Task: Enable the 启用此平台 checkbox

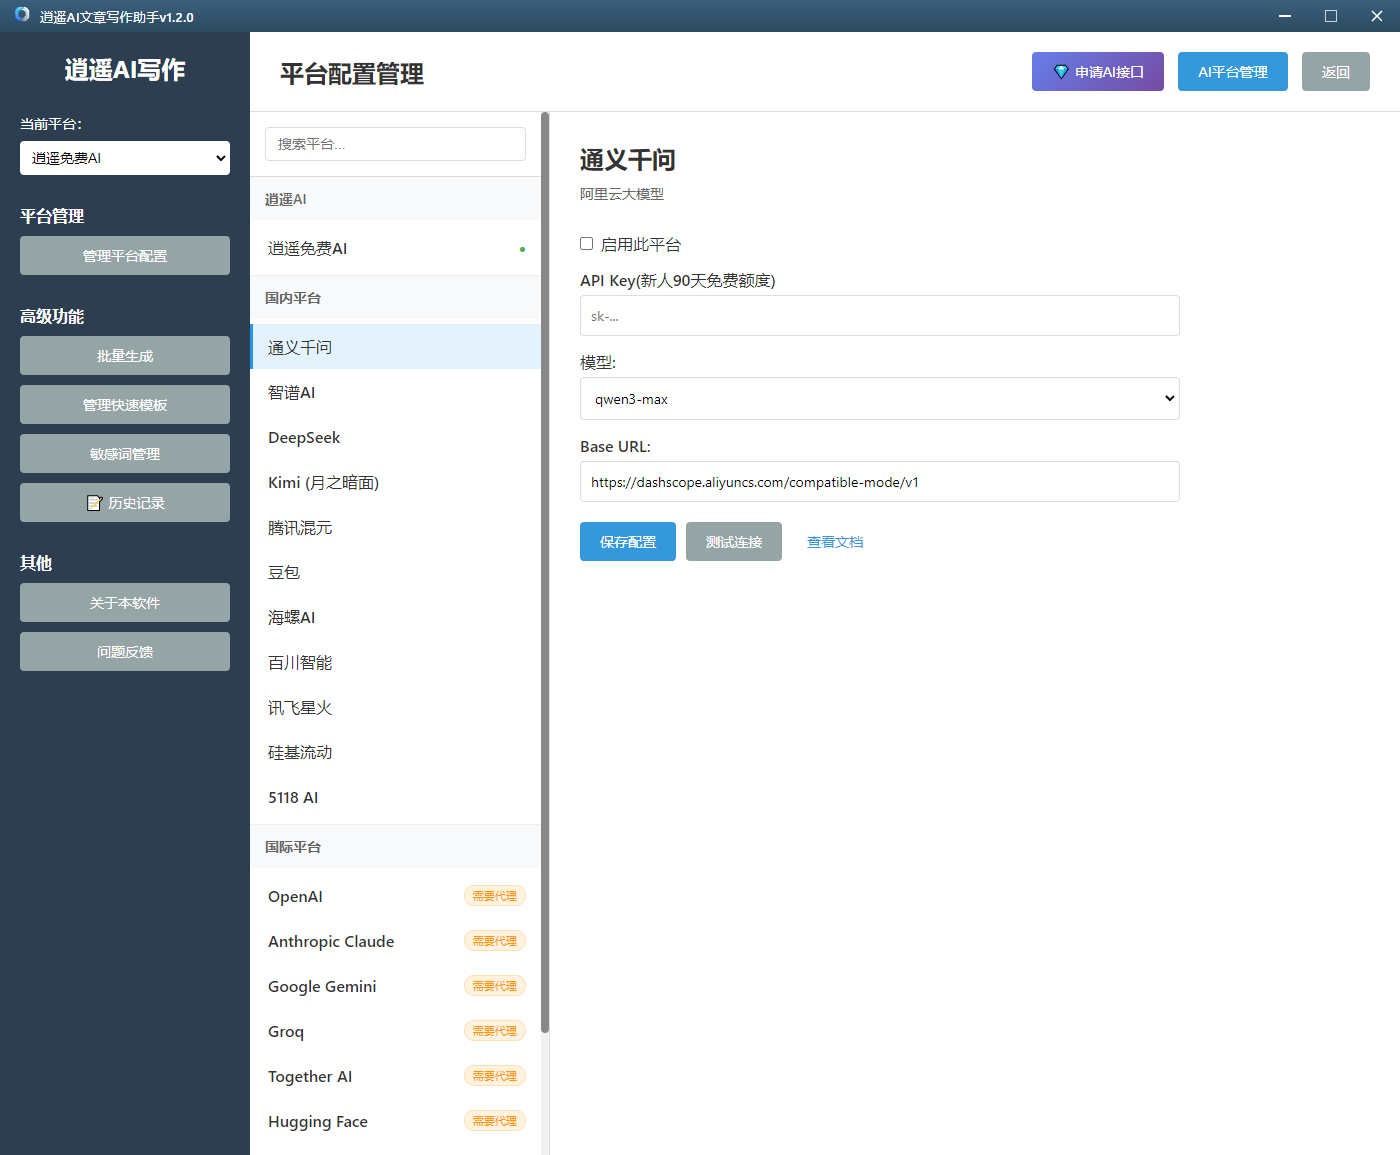Action: point(587,244)
